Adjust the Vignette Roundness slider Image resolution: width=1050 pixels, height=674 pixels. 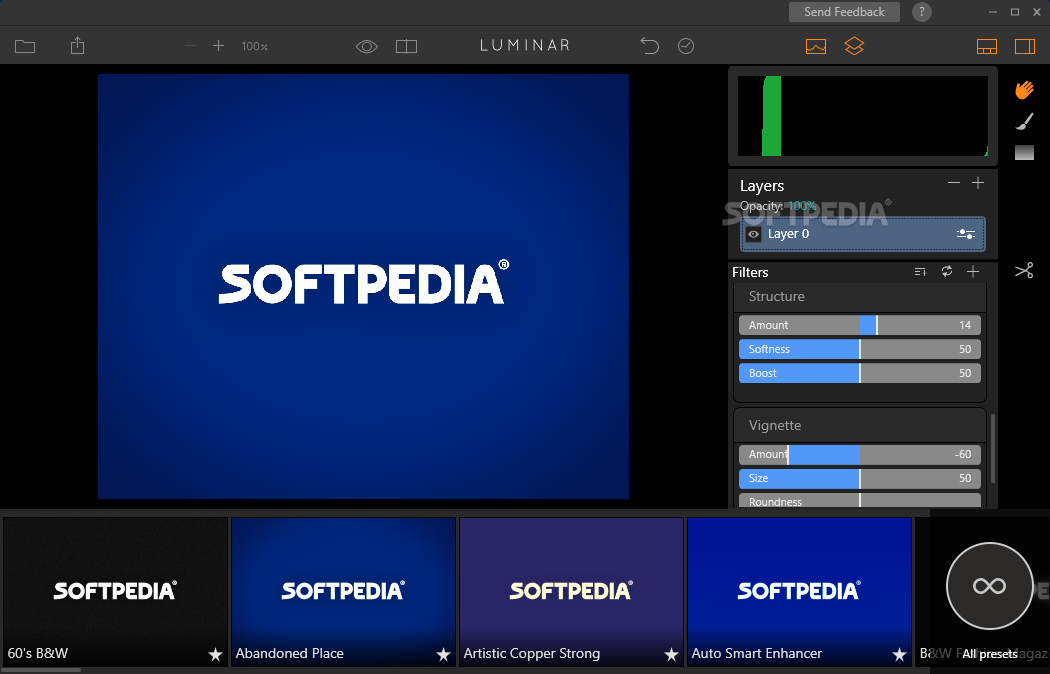point(860,501)
